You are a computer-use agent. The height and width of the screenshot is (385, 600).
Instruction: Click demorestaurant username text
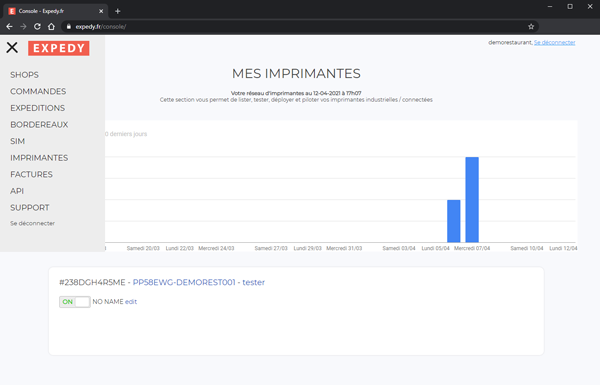510,42
